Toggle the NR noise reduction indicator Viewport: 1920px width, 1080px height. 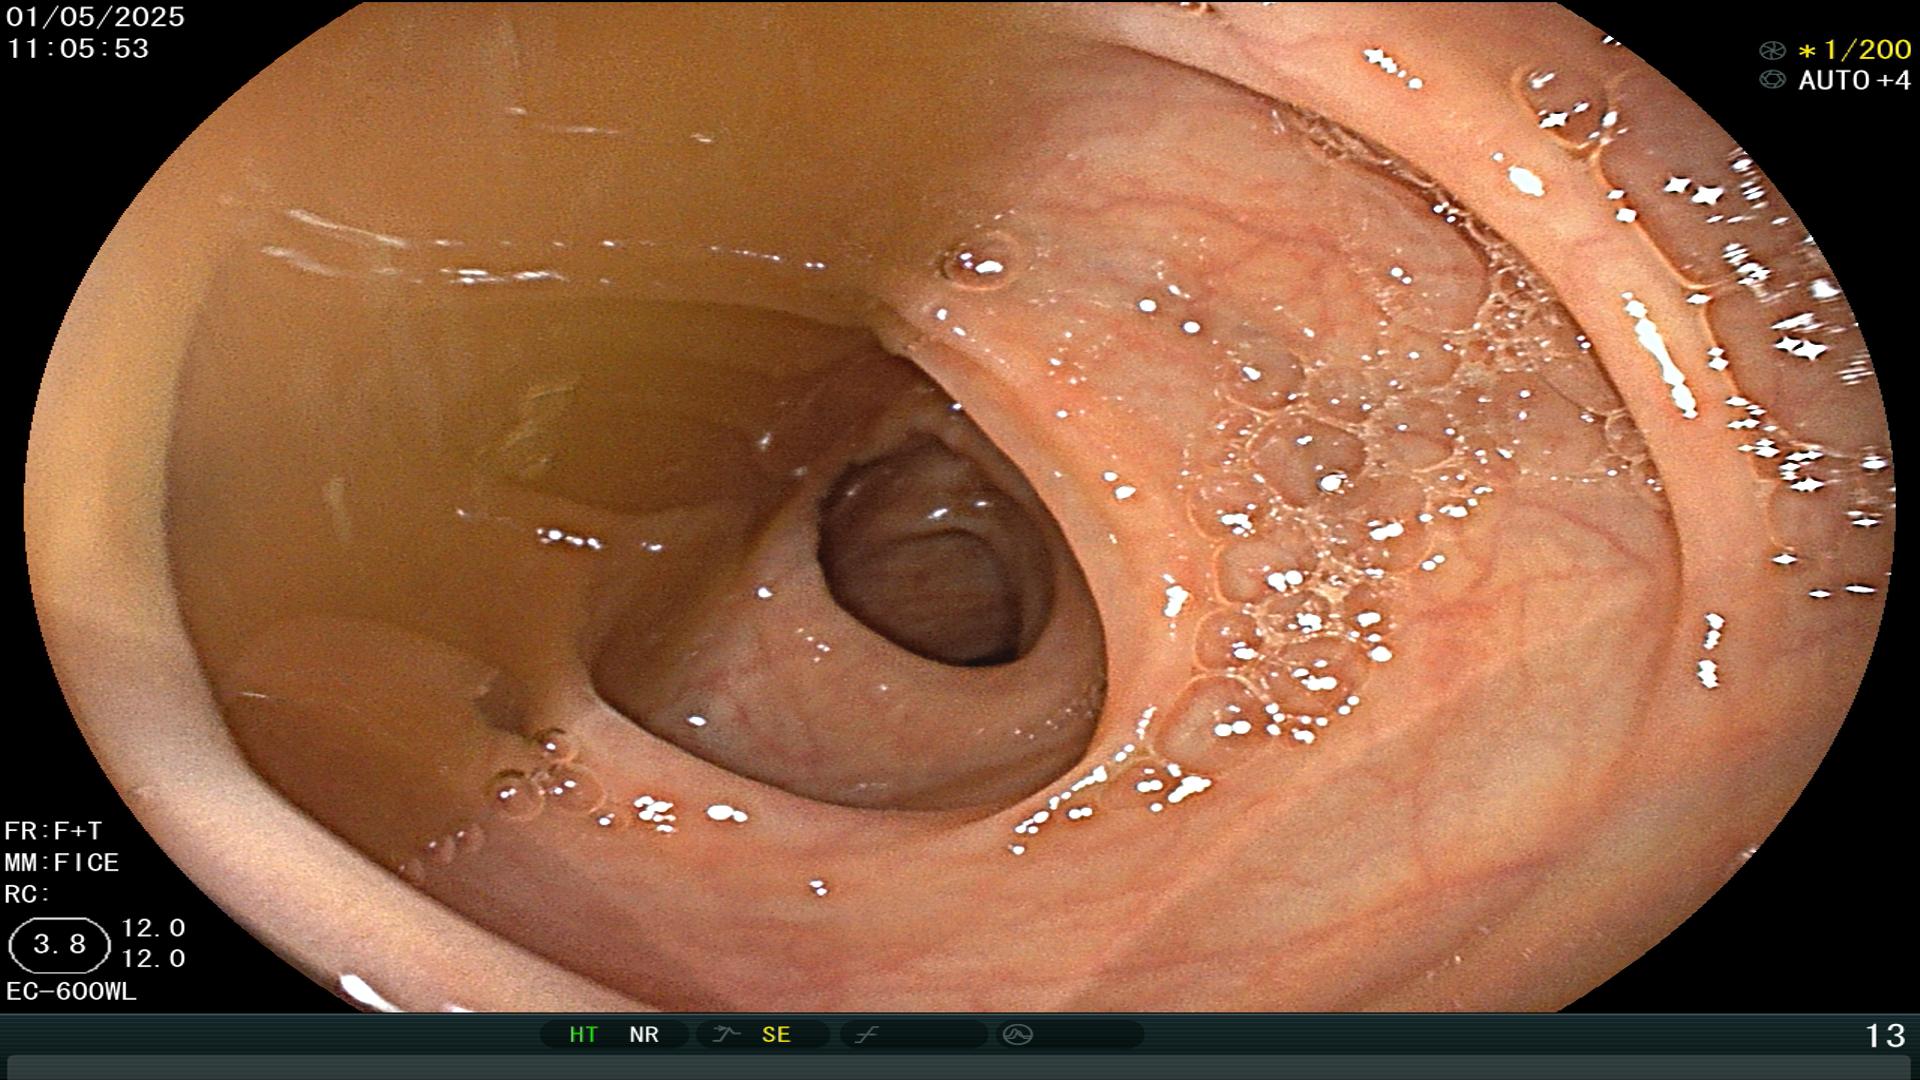point(644,1035)
